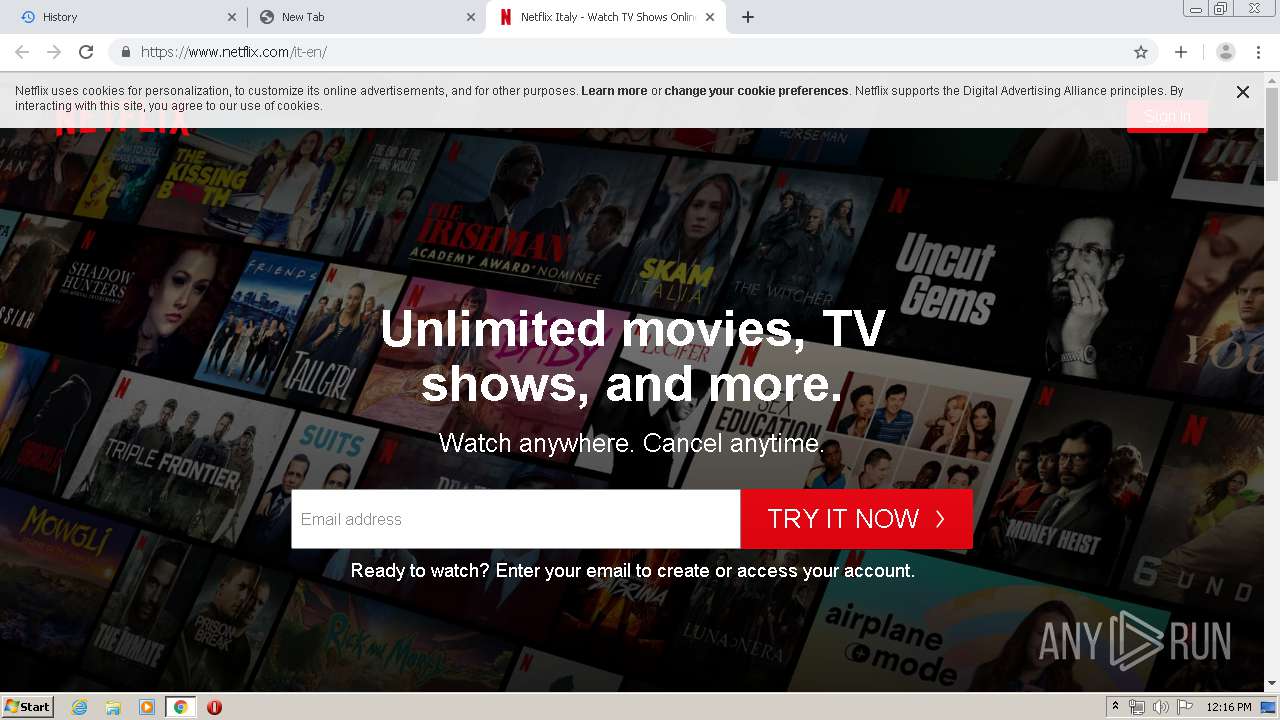Click Chrome icon in taskbar
Image resolution: width=1280 pixels, height=720 pixels.
pos(181,707)
